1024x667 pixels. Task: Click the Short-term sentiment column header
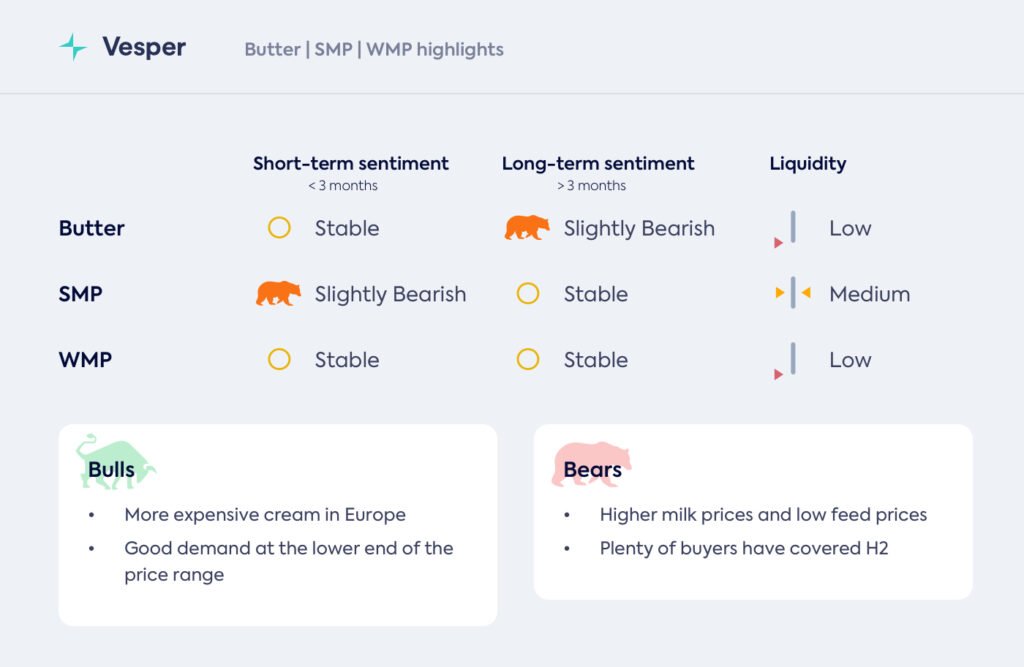(350, 164)
